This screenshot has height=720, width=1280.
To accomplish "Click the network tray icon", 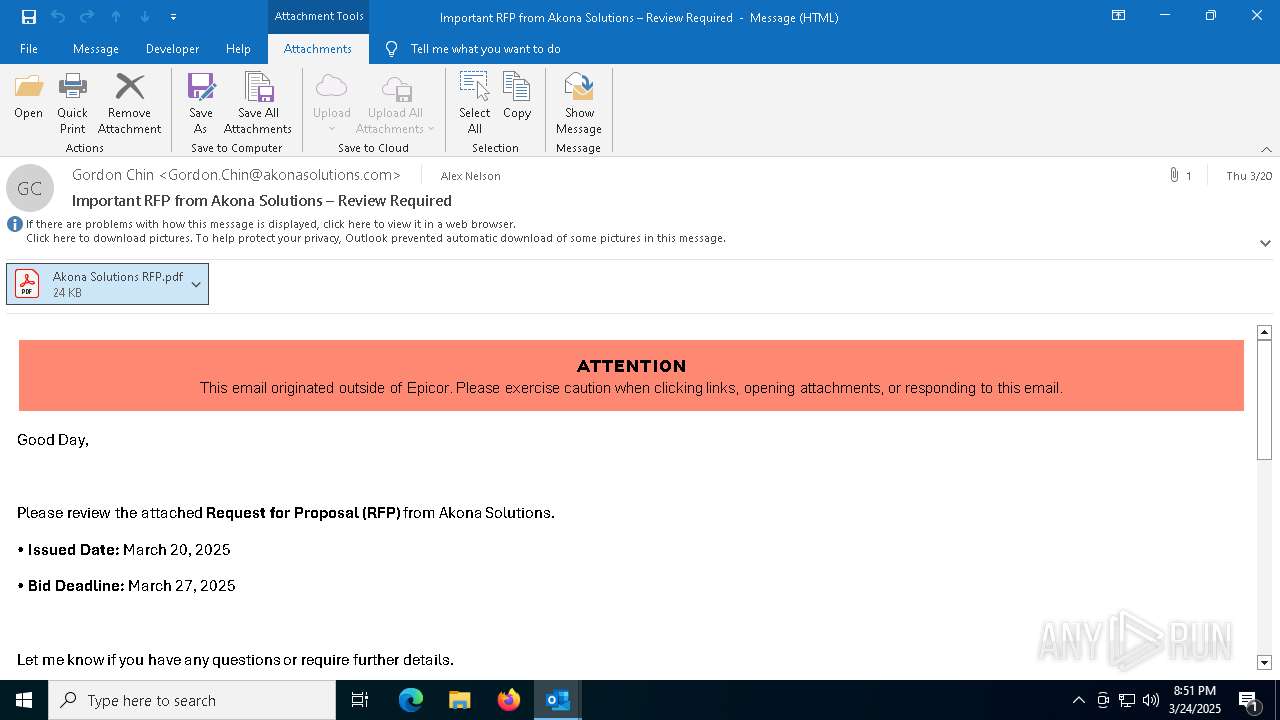I will click(x=1127, y=700).
